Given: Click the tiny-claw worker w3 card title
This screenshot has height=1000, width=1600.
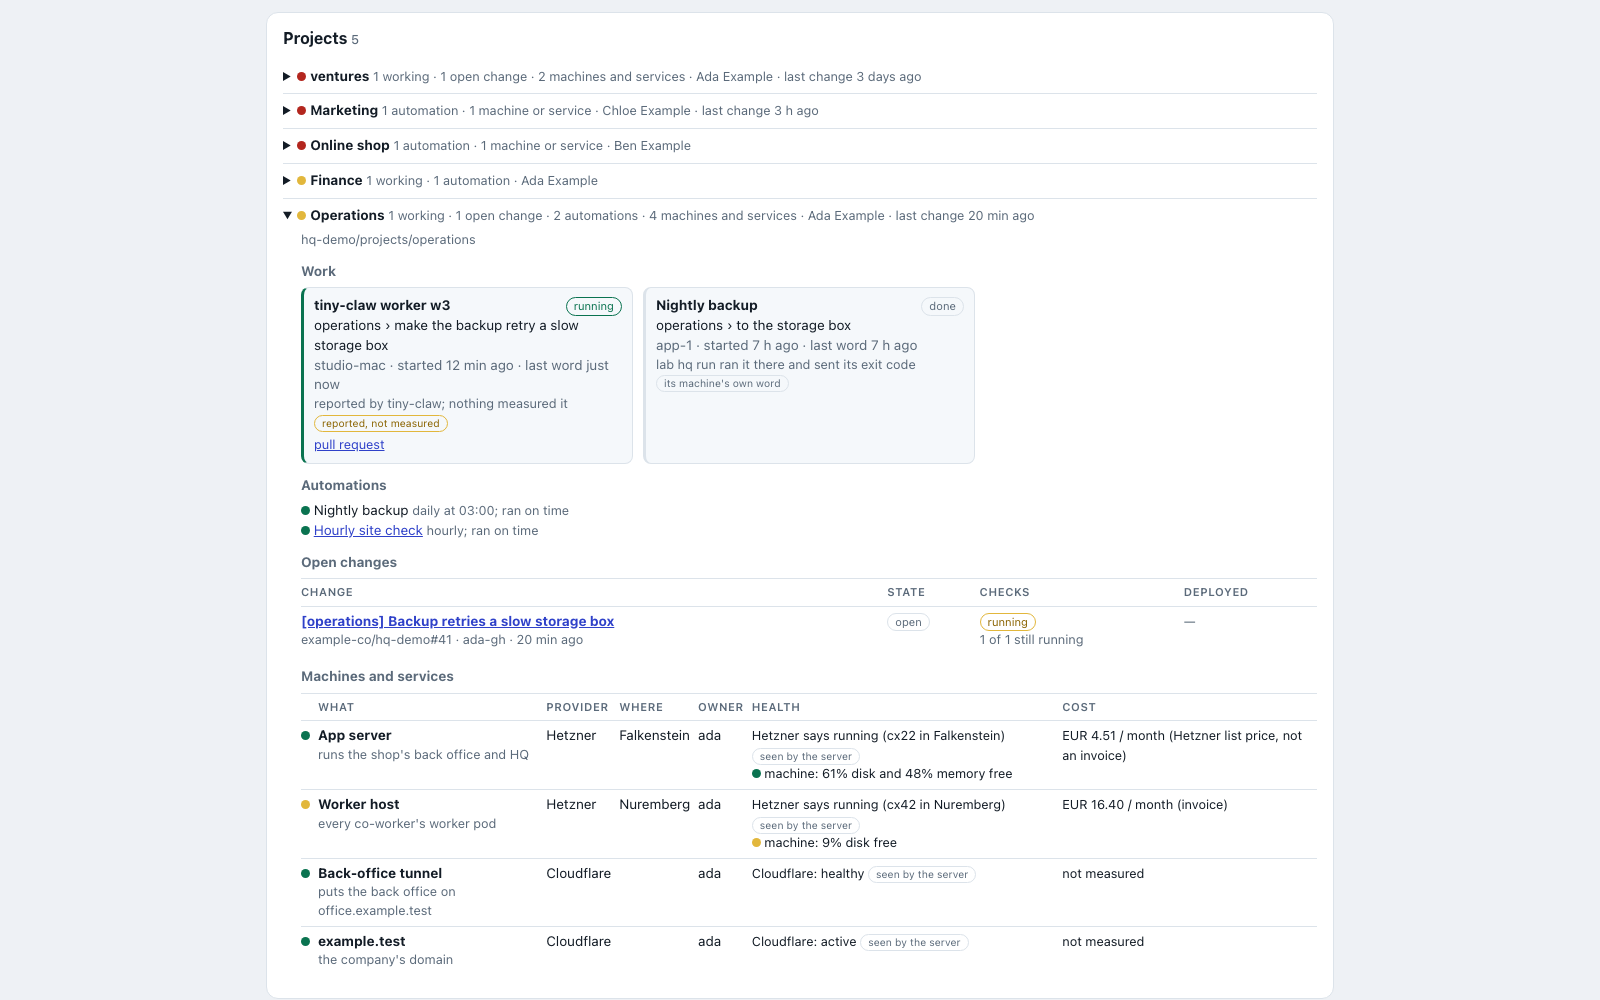Looking at the screenshot, I should point(382,306).
